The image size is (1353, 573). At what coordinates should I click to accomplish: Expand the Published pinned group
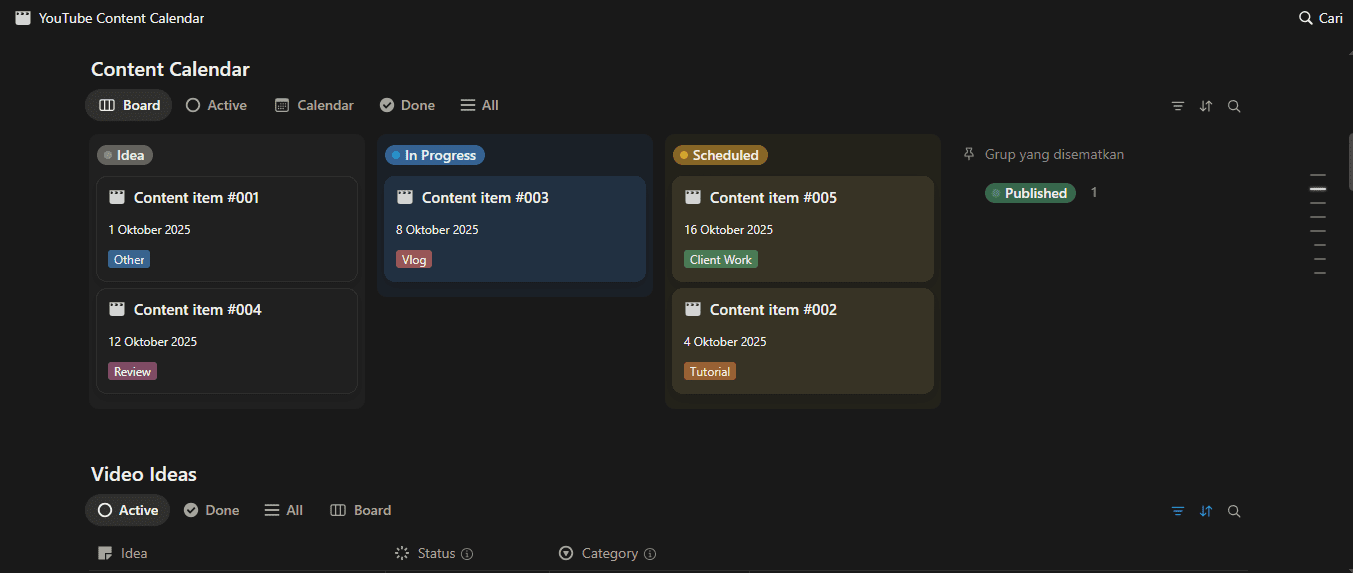1030,193
